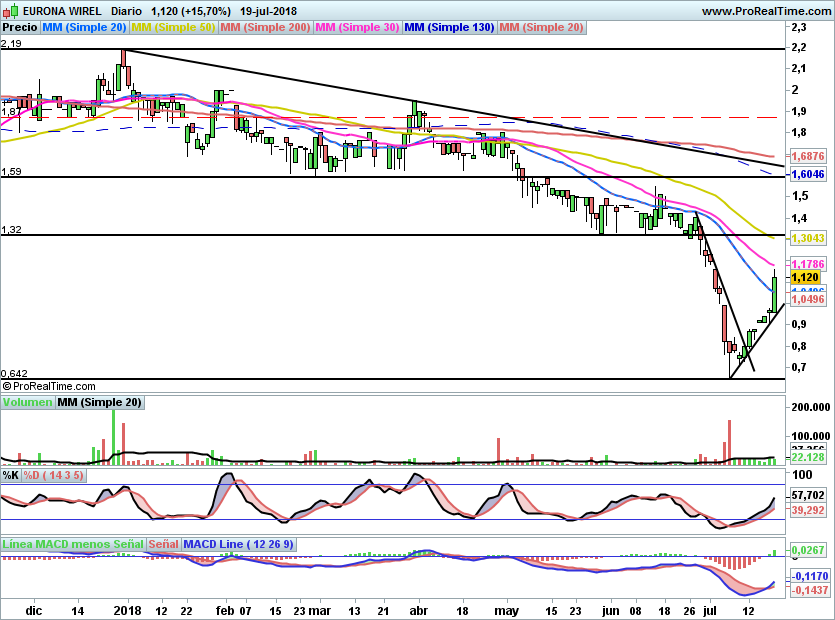The width and height of the screenshot is (835, 620).
Task: Select the 1,6876 moving average price tag
Action: [807, 157]
